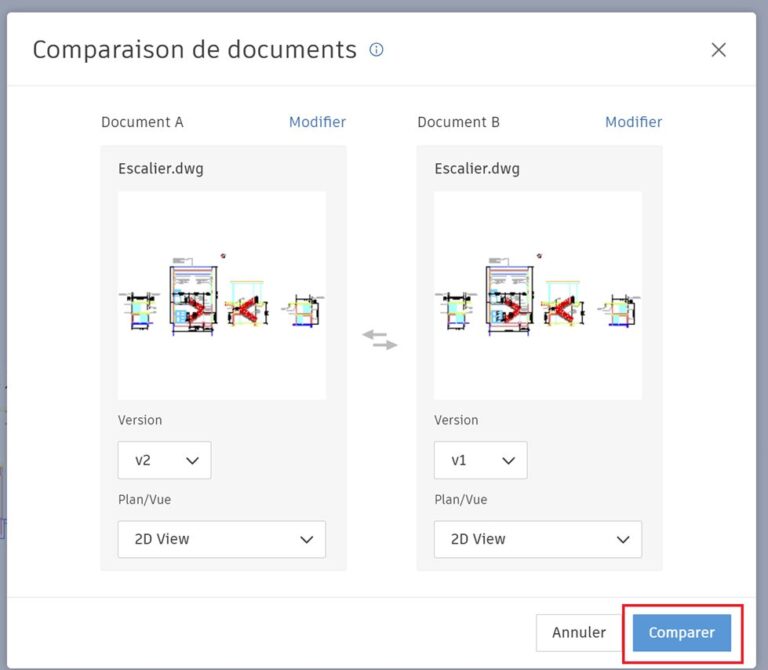Click the info icon beside Comparaison de documents

376,49
